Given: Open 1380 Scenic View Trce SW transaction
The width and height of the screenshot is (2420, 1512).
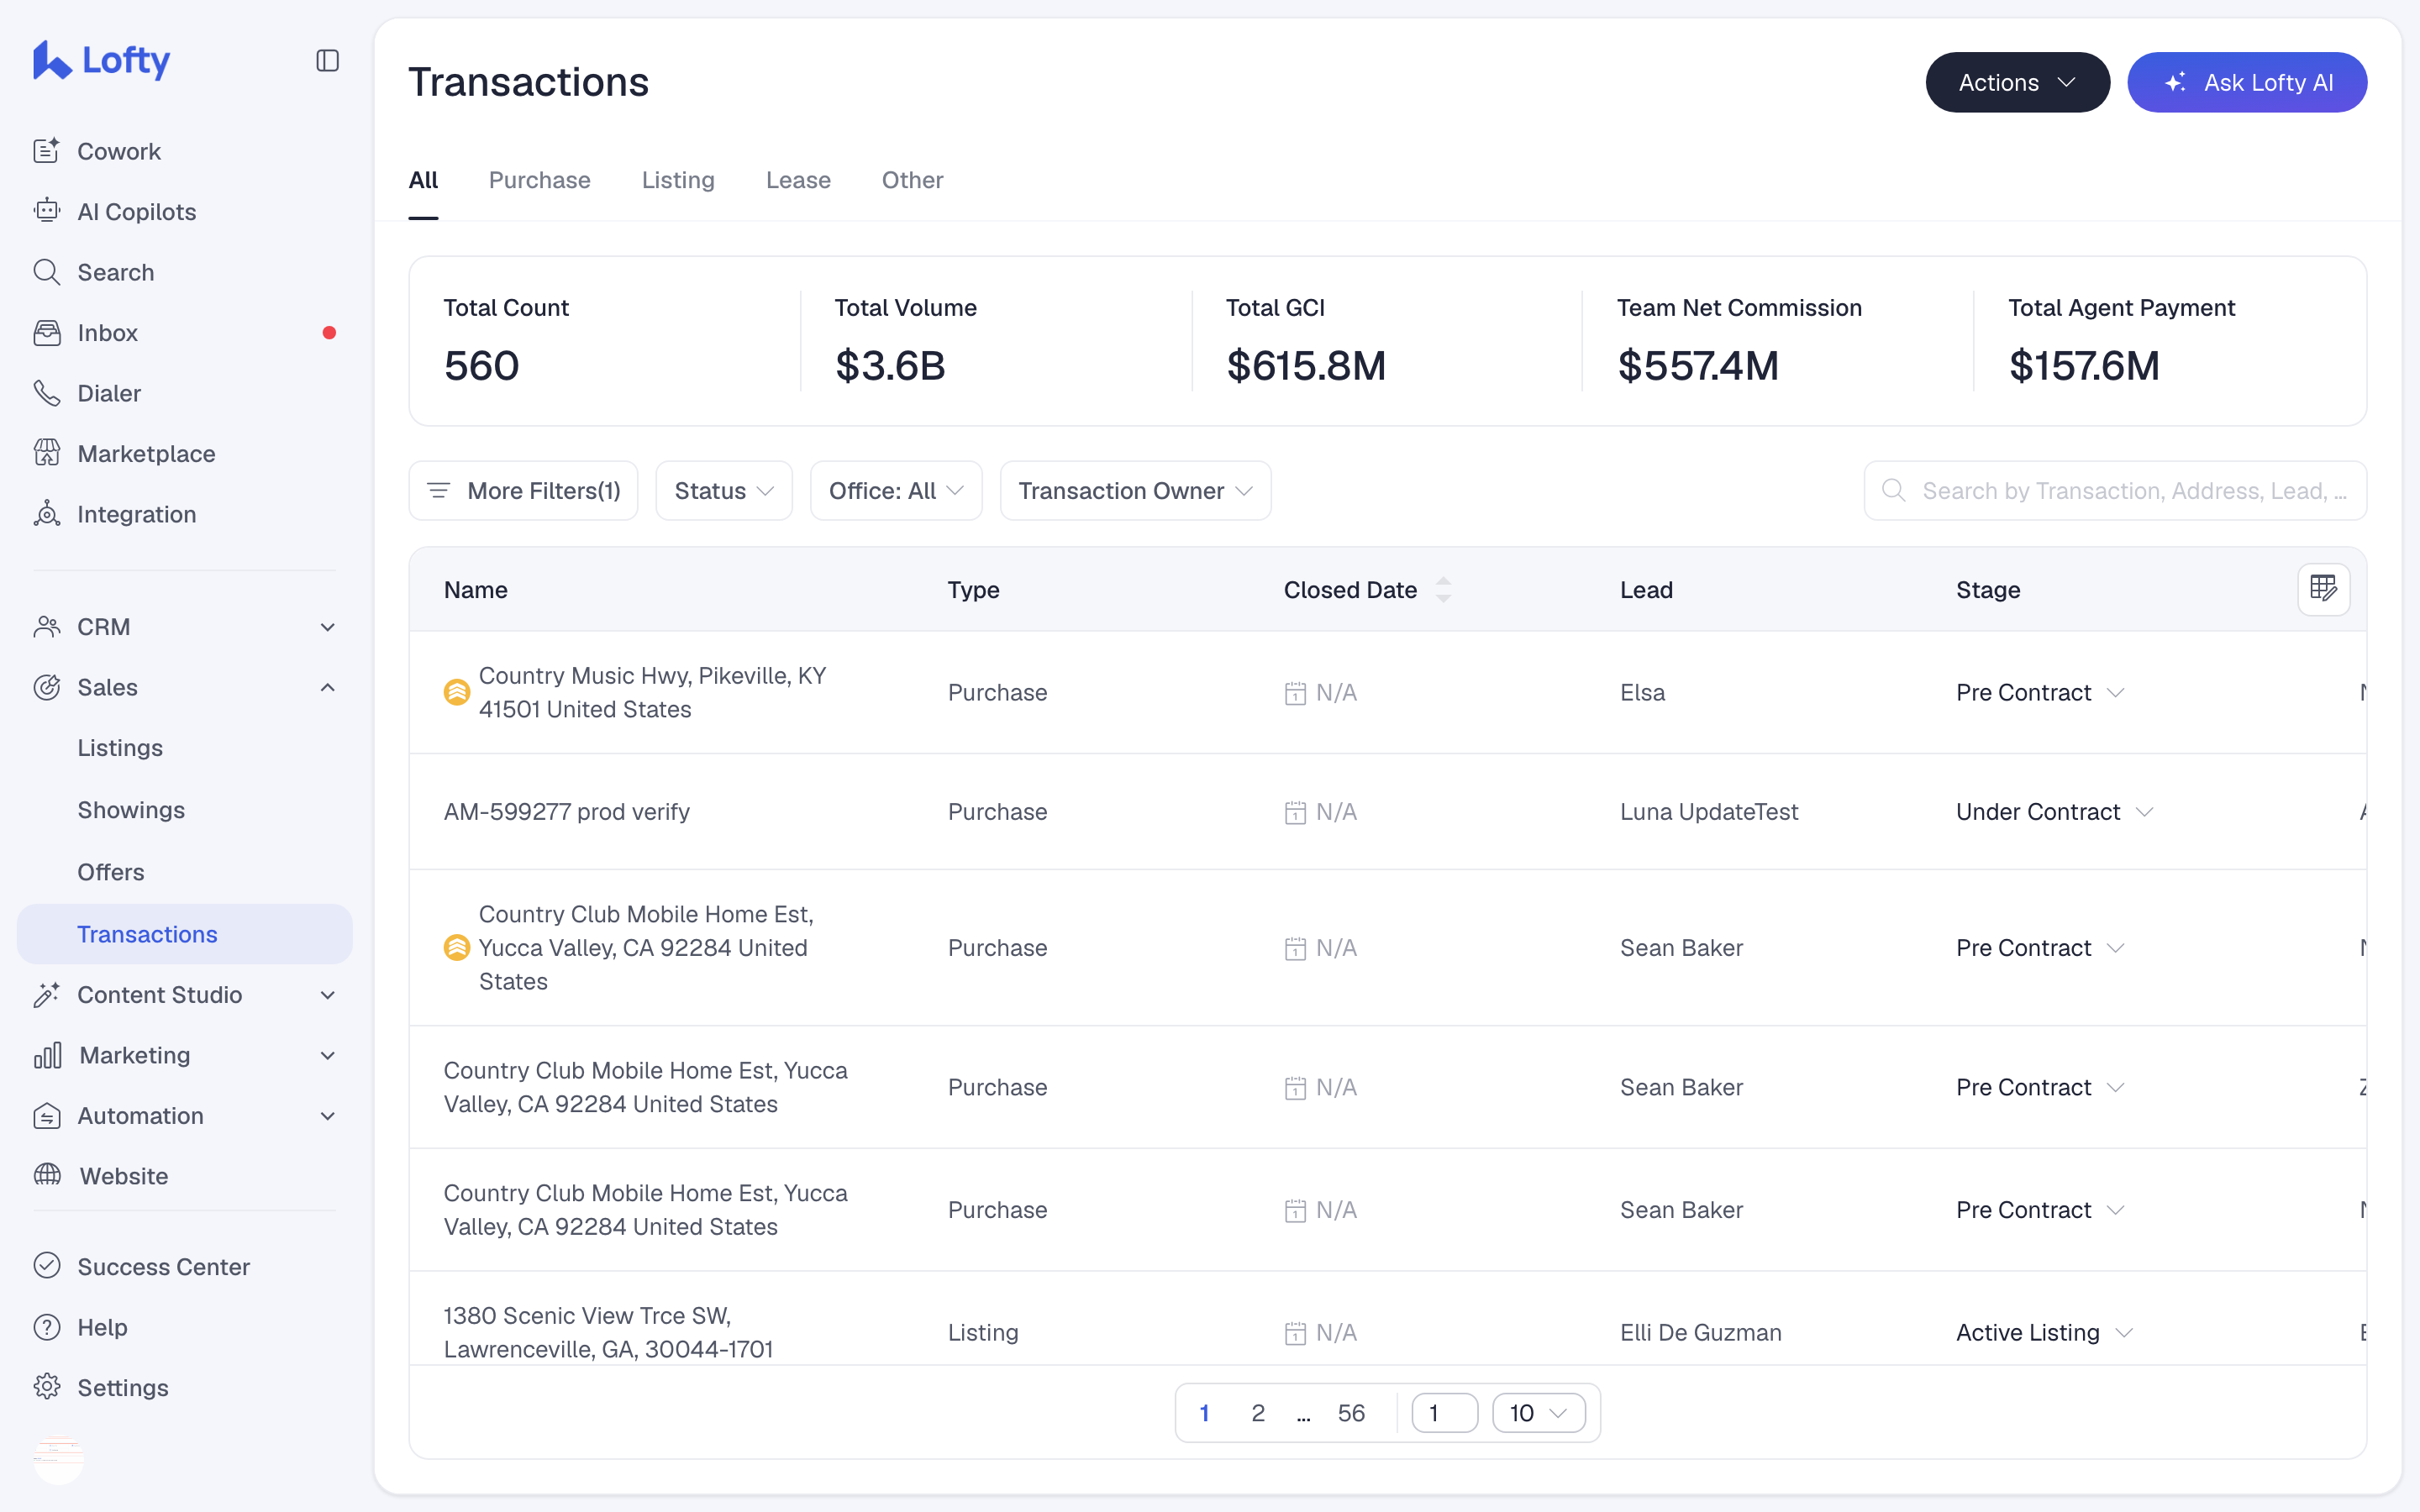Looking at the screenshot, I should point(608,1333).
